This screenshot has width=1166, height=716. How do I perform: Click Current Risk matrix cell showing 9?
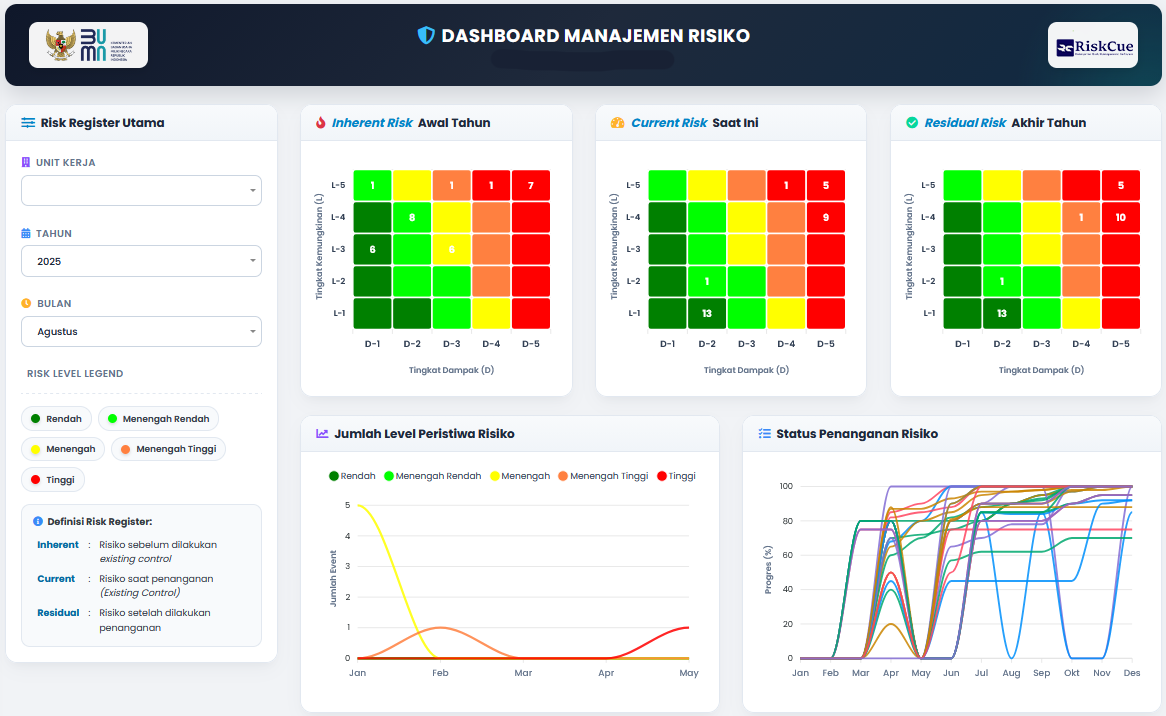825,217
